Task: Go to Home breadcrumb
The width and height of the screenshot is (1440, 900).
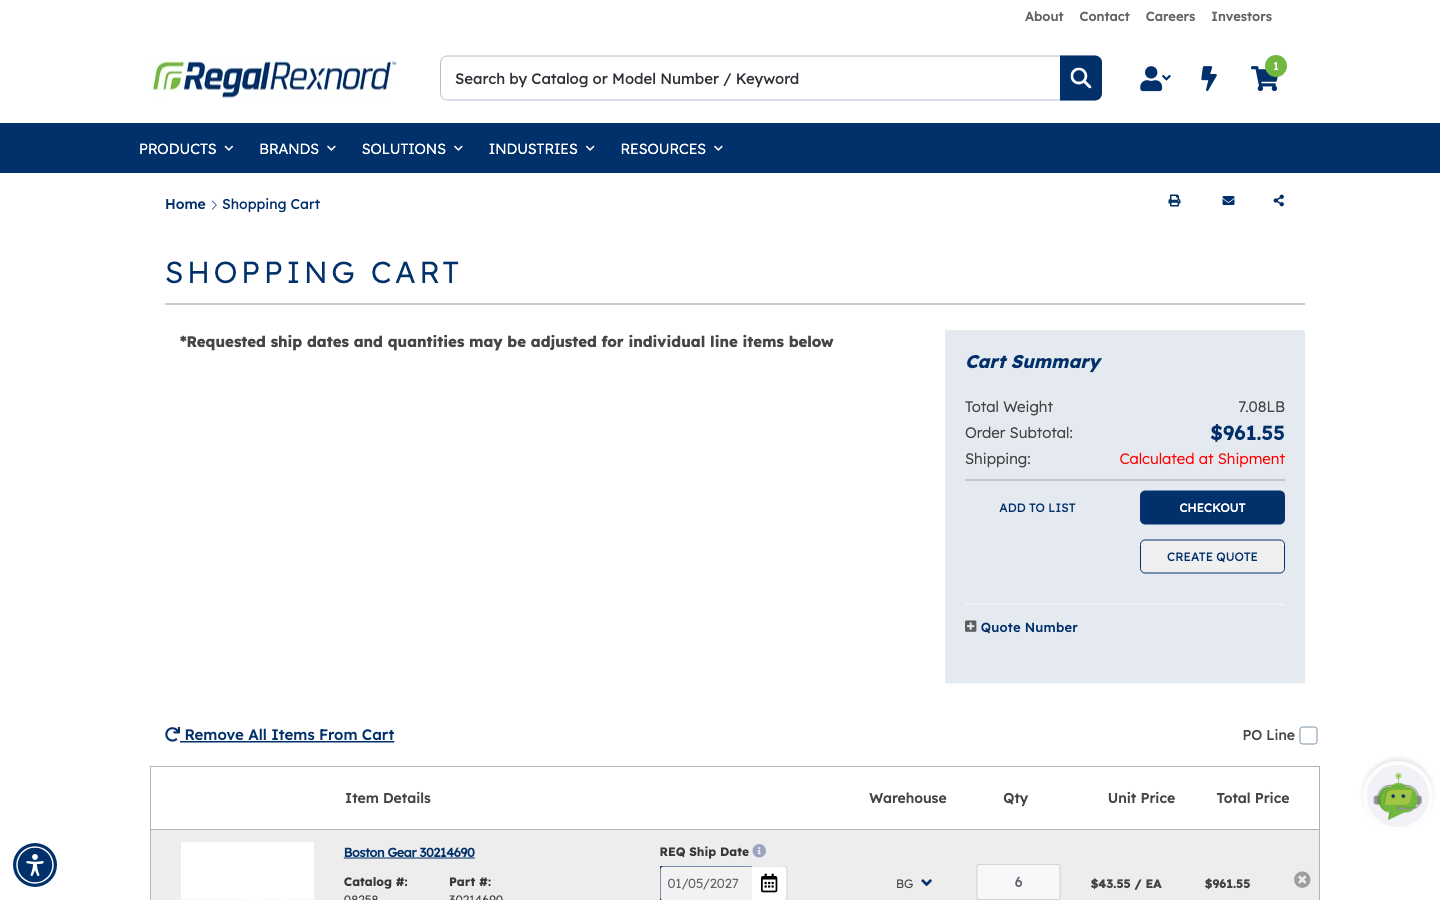Action: pyautogui.click(x=185, y=204)
